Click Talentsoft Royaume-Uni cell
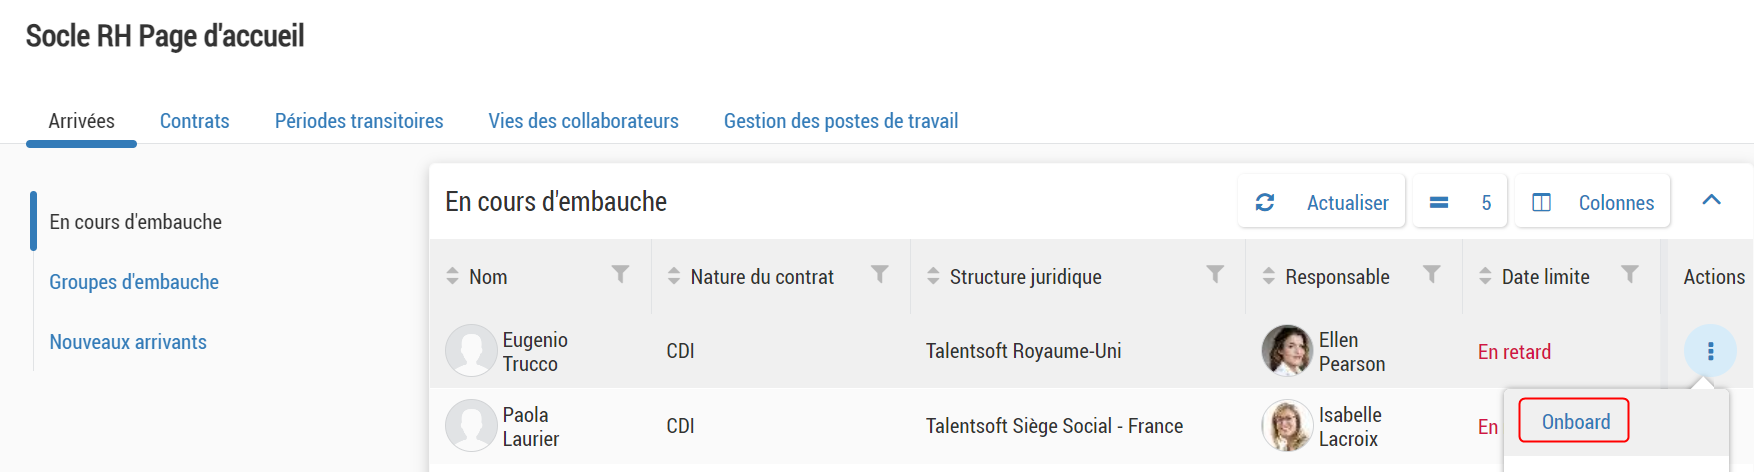The height and width of the screenshot is (472, 1754). click(x=1024, y=351)
